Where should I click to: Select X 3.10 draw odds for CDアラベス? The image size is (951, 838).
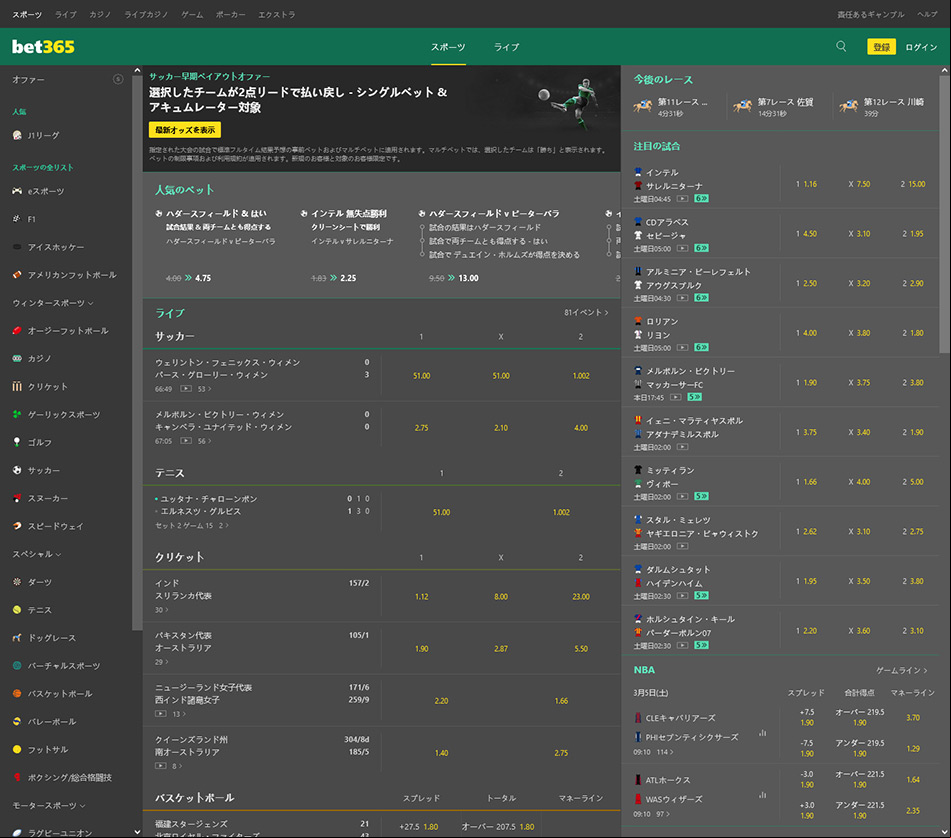coord(859,233)
